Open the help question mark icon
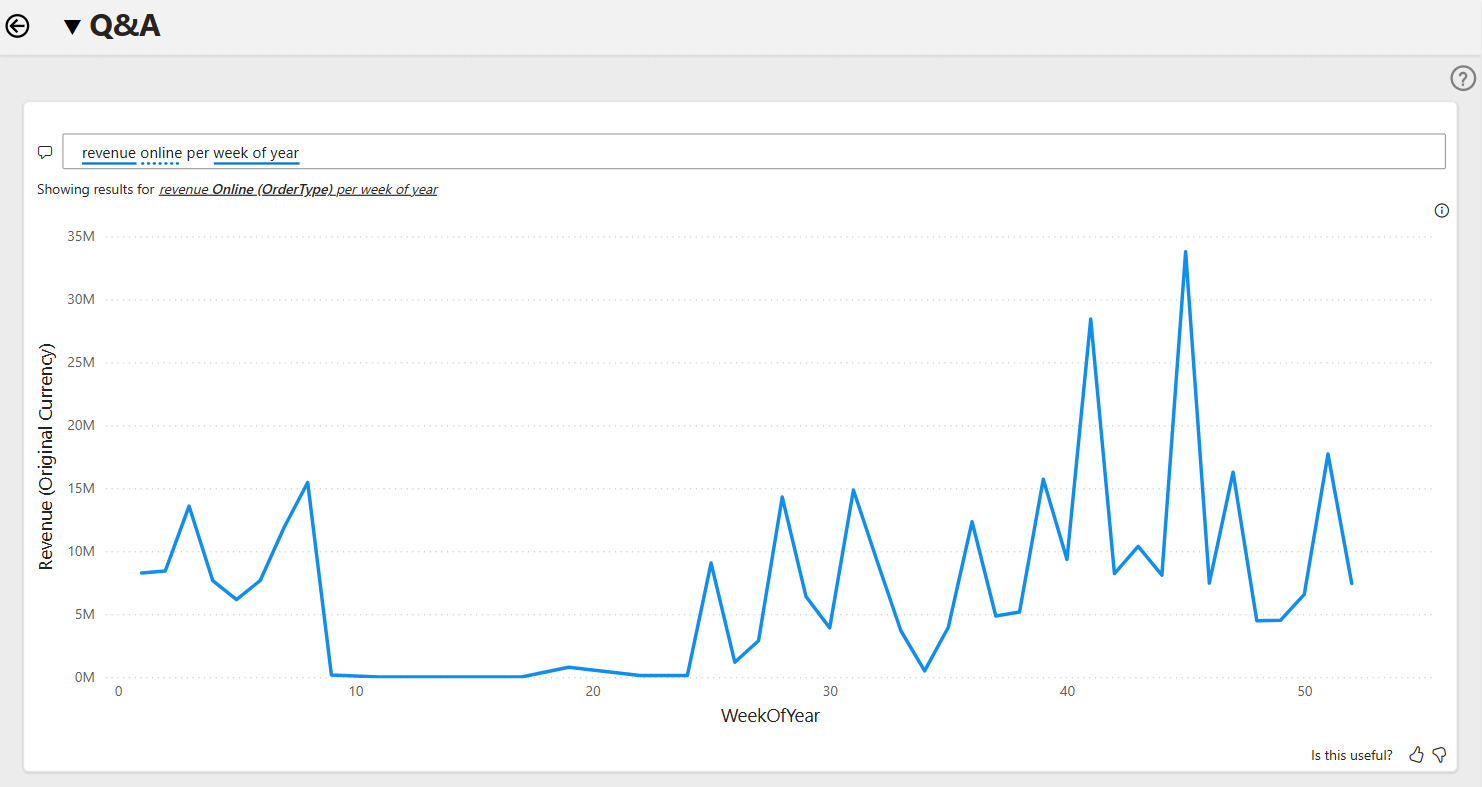Image resolution: width=1482 pixels, height=787 pixels. 1463,78
